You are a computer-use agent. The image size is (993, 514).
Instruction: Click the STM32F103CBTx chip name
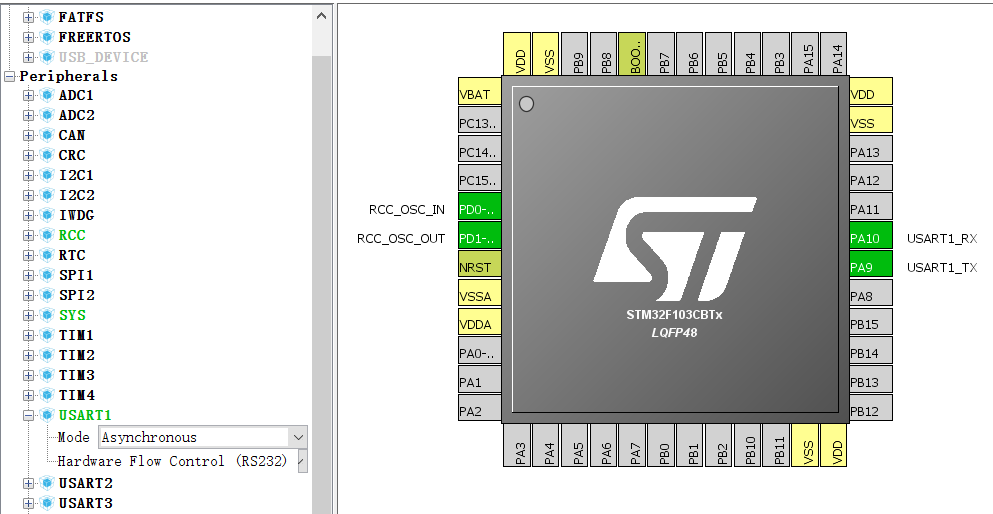coord(674,315)
